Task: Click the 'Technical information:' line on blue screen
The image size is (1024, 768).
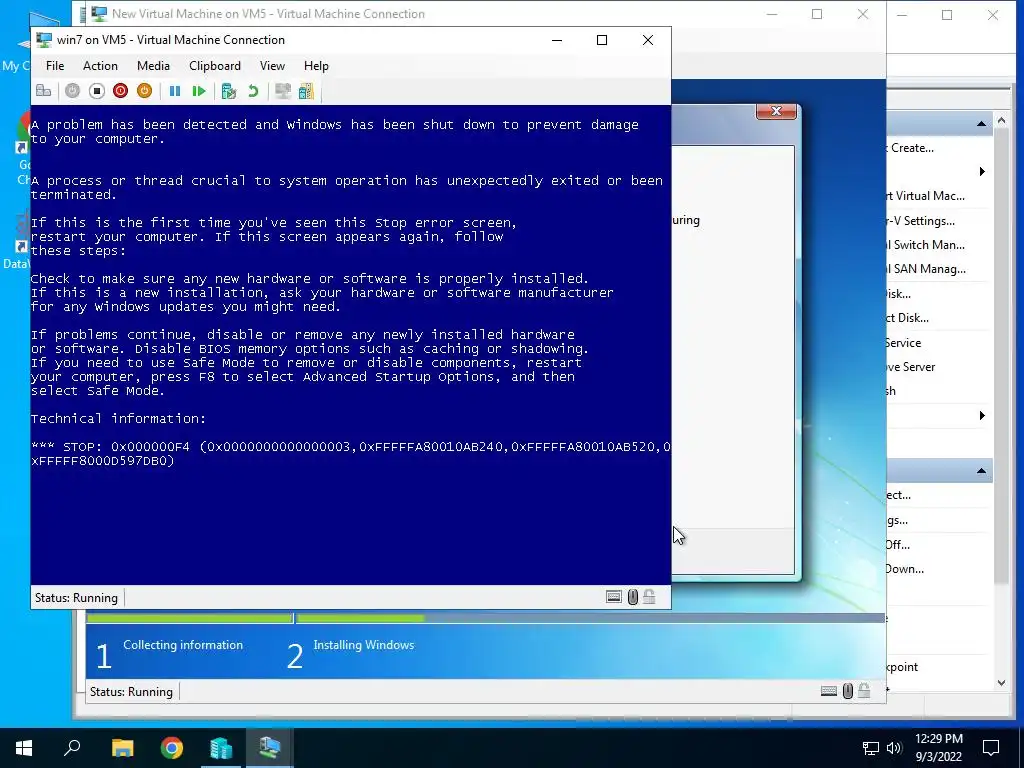Action: pos(118,419)
